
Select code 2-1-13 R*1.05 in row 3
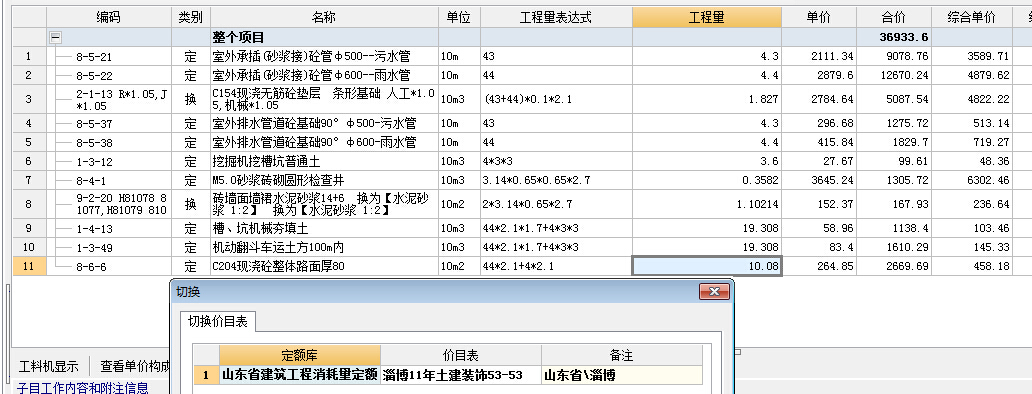pos(122,99)
